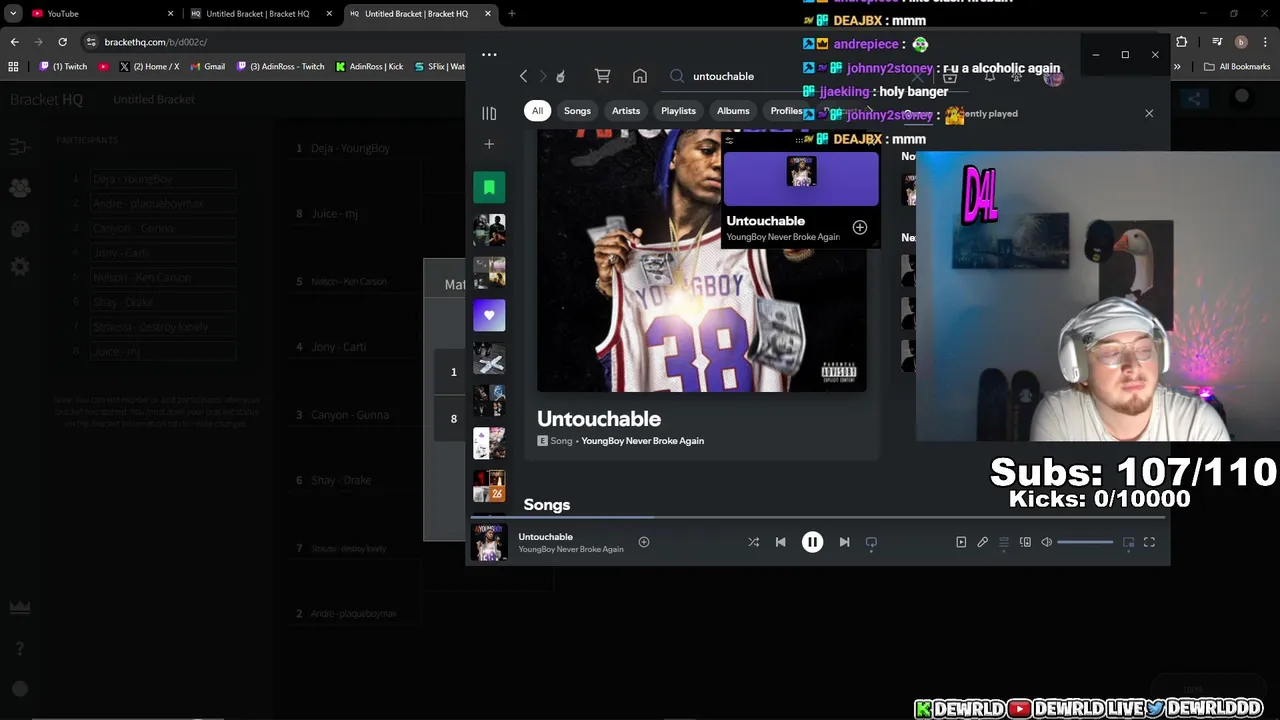This screenshot has width=1280, height=720.
Task: Seek on the song progress bar
Action: [818, 517]
